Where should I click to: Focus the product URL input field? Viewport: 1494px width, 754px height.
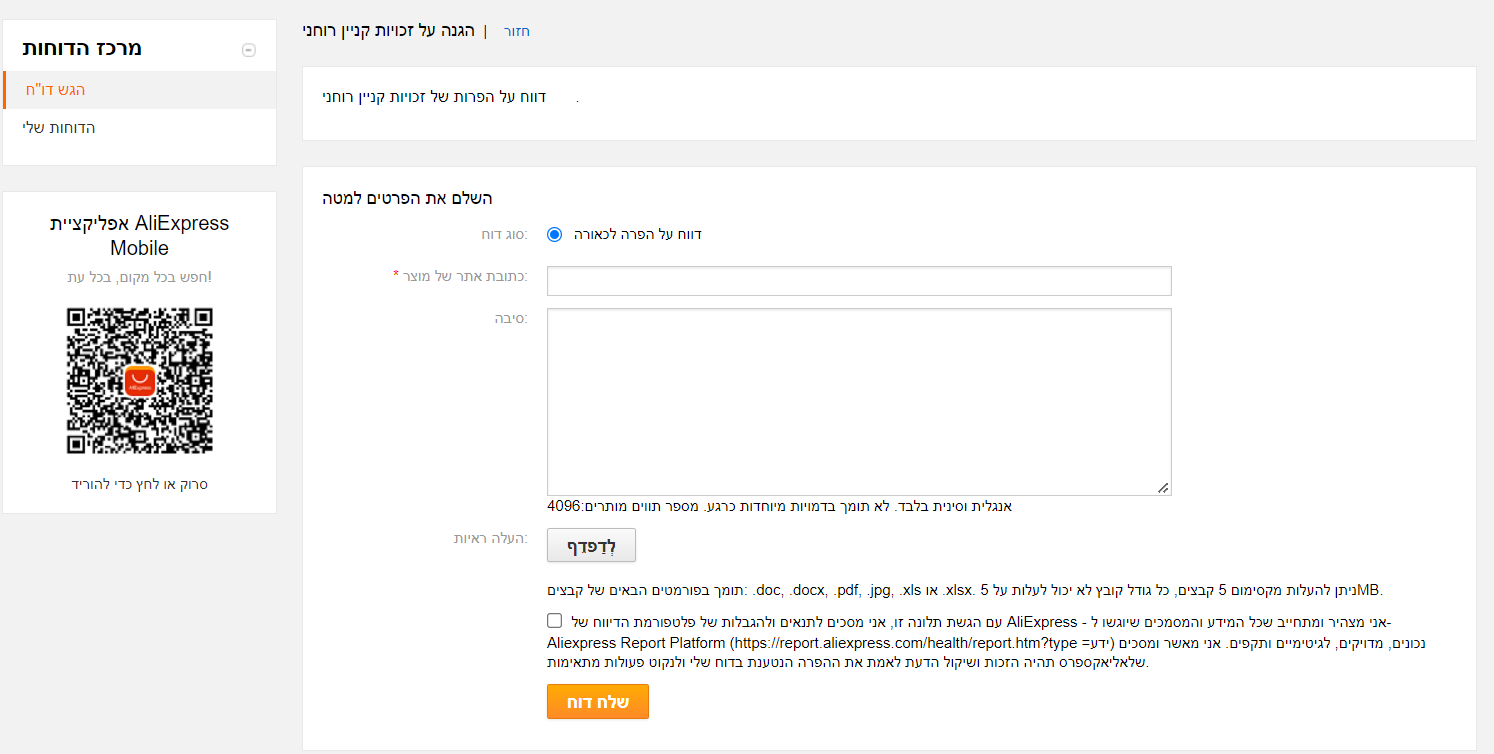coord(858,281)
